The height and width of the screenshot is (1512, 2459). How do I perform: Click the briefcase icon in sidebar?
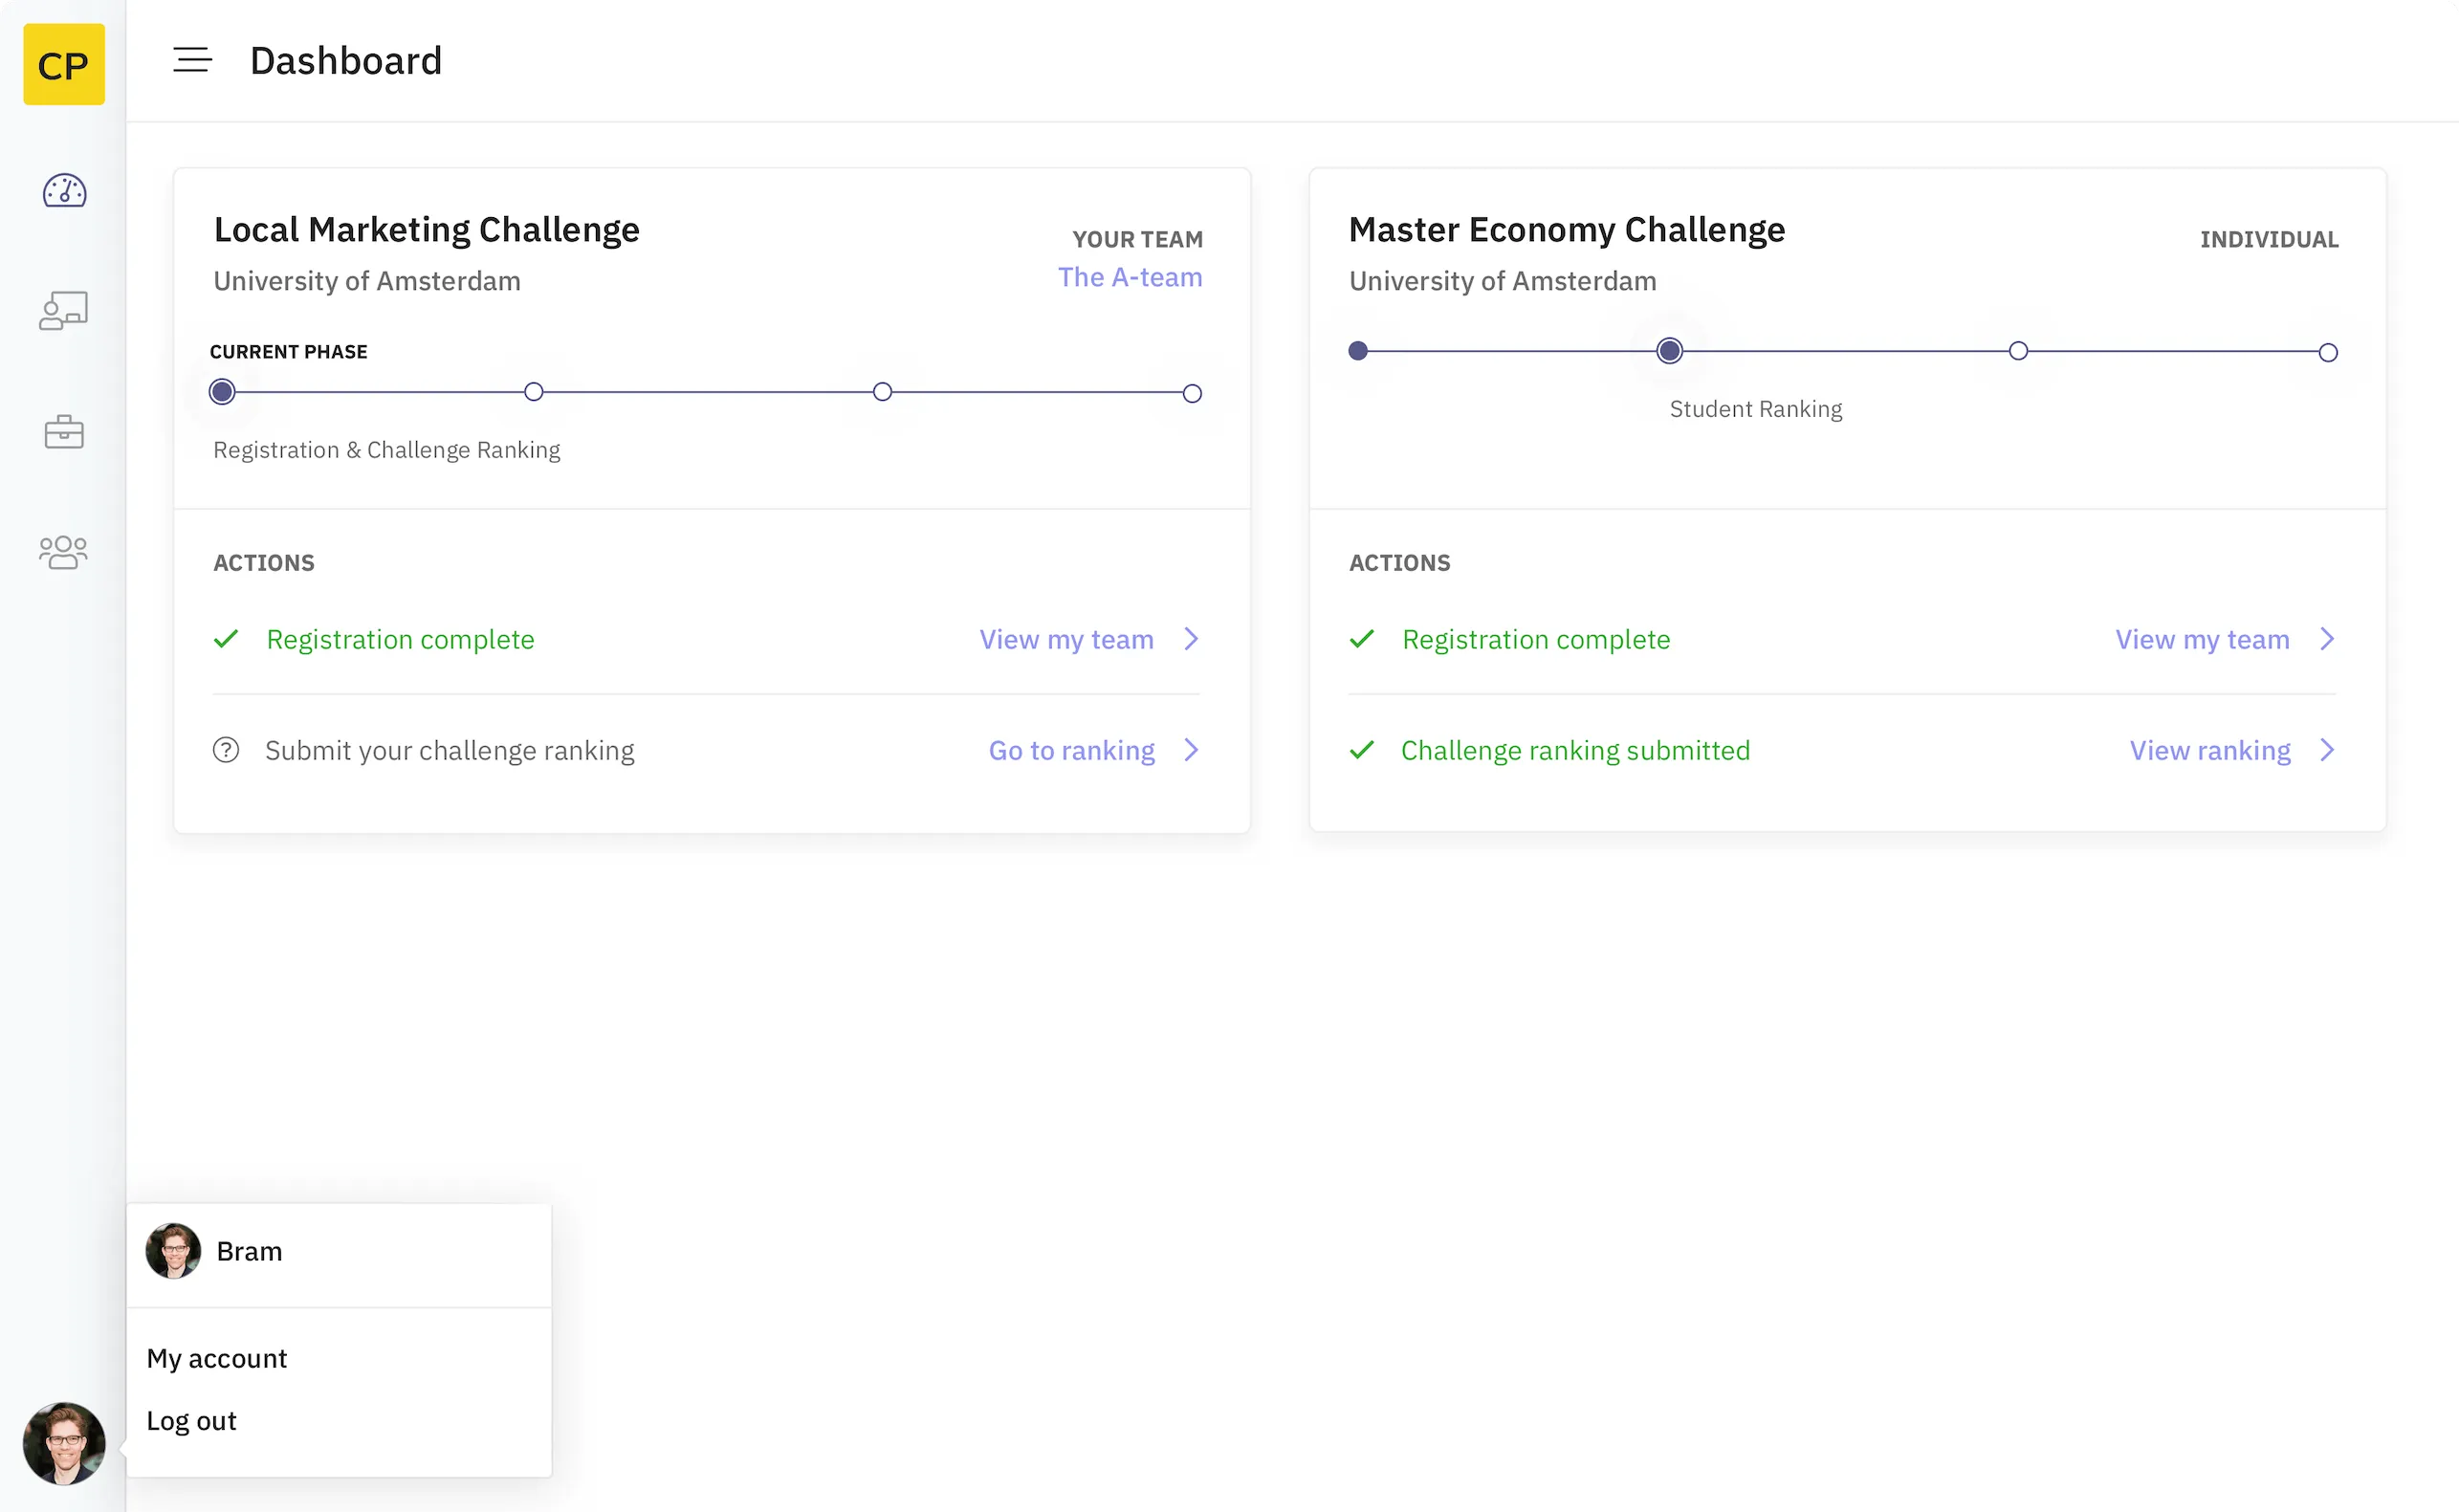pos(63,431)
